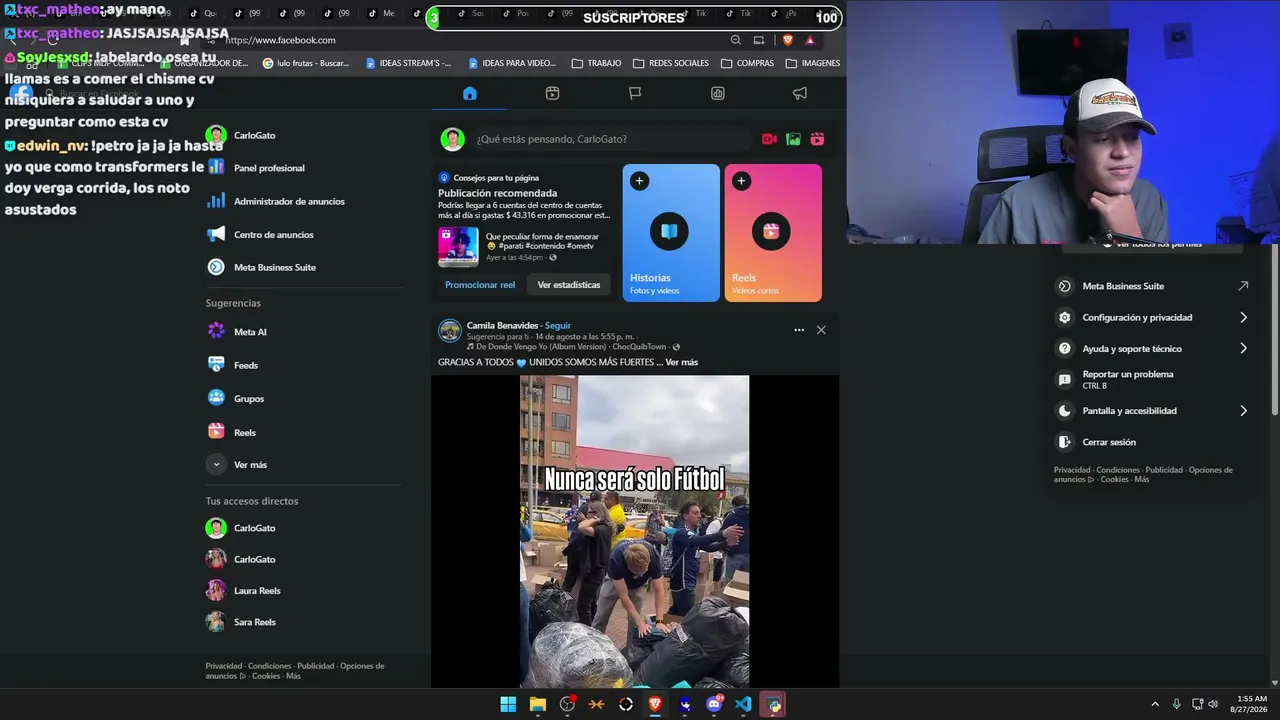Click the plus icon on Reels card

coord(741,181)
